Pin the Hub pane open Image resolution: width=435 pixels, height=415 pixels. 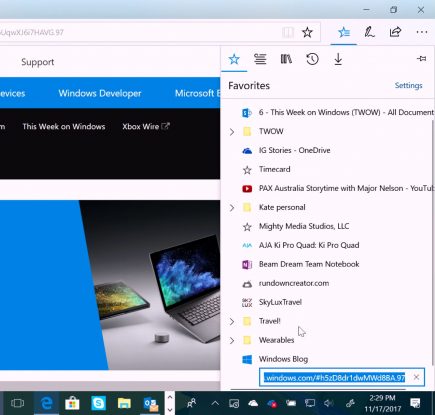click(x=421, y=59)
